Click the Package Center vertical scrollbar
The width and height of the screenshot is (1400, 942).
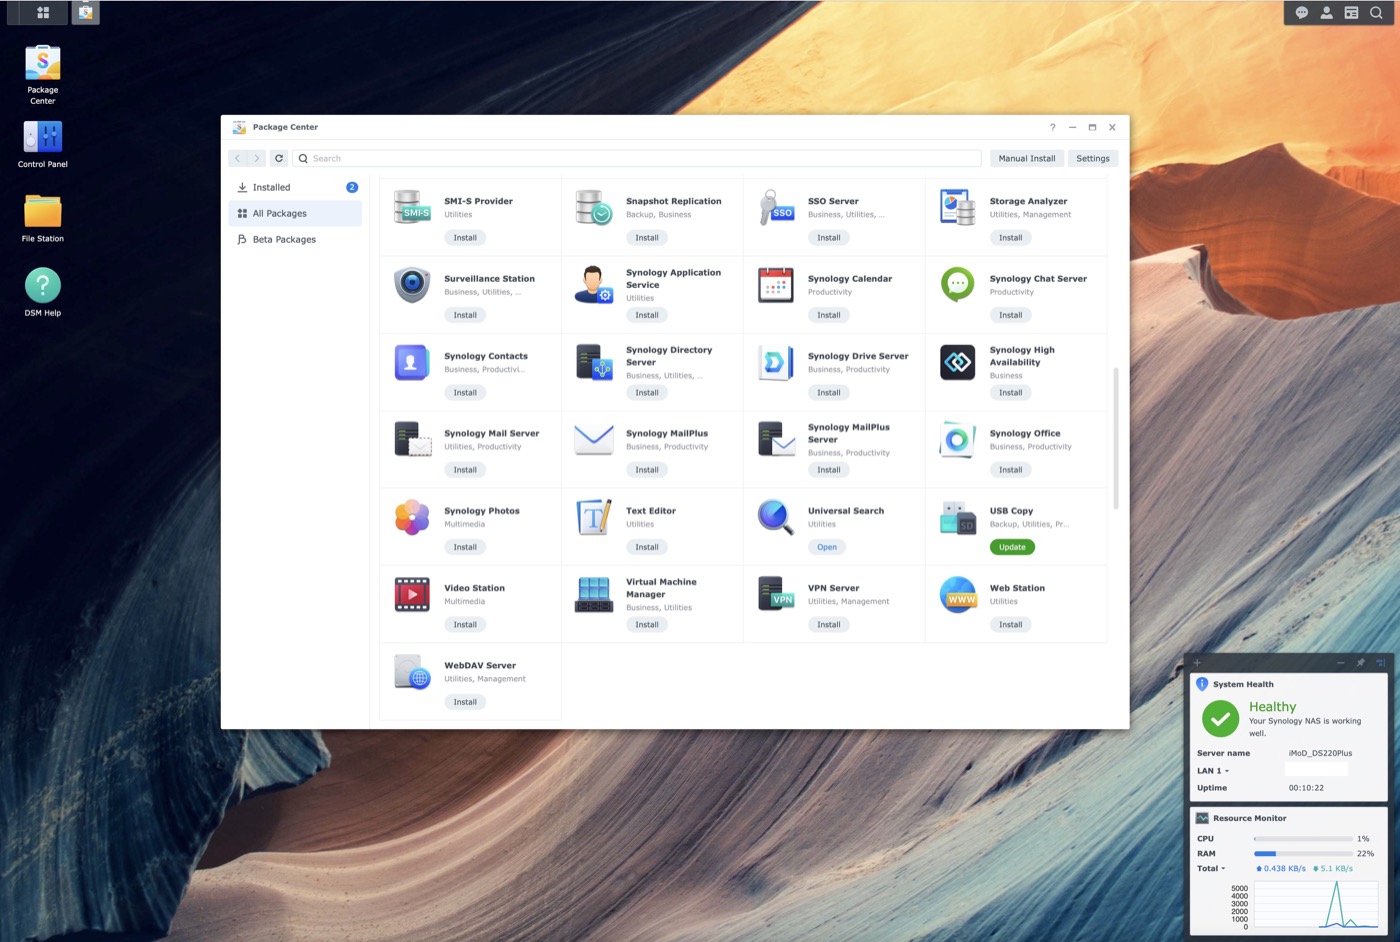point(1115,438)
